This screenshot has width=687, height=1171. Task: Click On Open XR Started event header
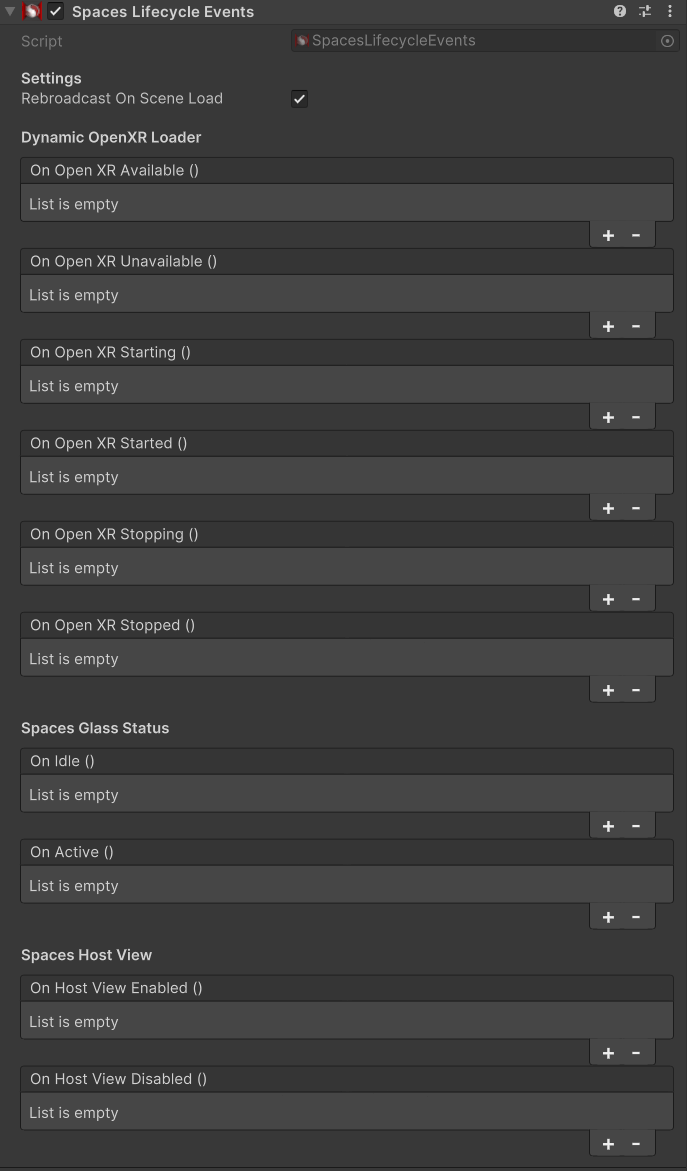[x=347, y=444]
